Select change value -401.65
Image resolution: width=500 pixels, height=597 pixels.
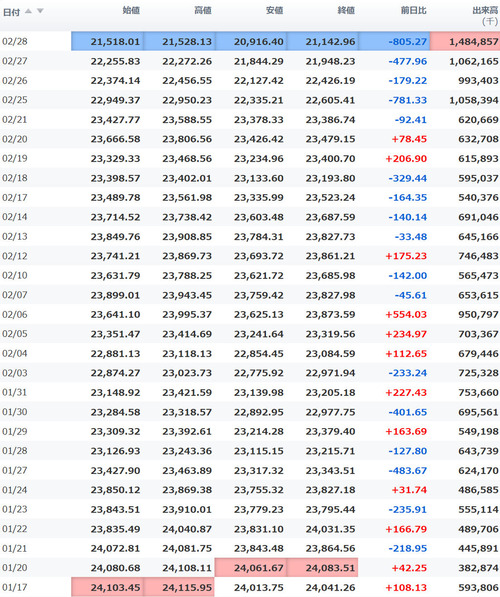coord(407,412)
